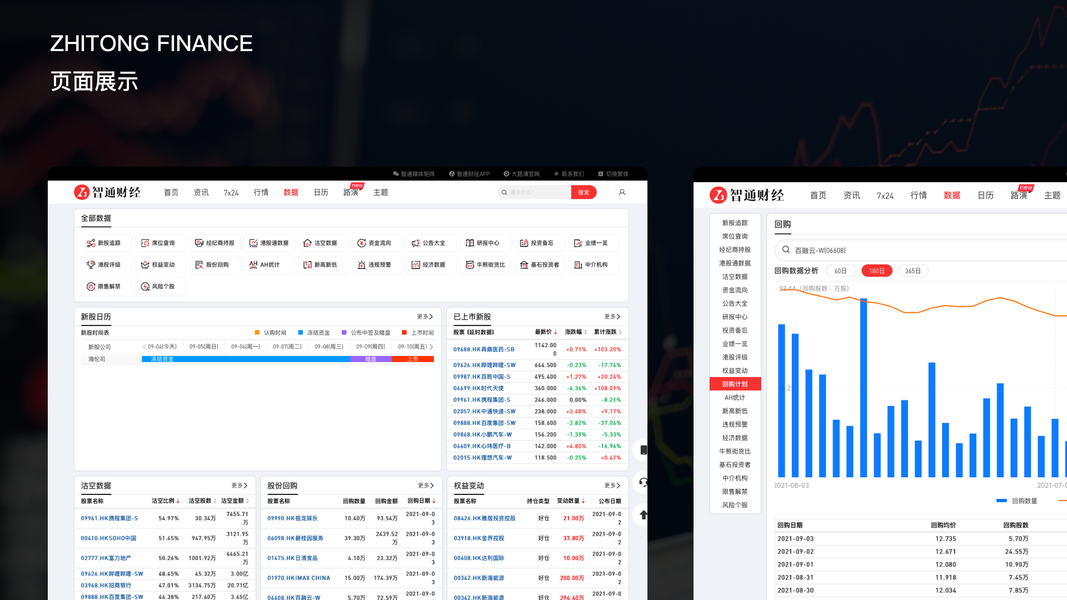The image size is (1067, 600).
Task: Open 公告大全 tile in data grid
Action: (x=429, y=243)
